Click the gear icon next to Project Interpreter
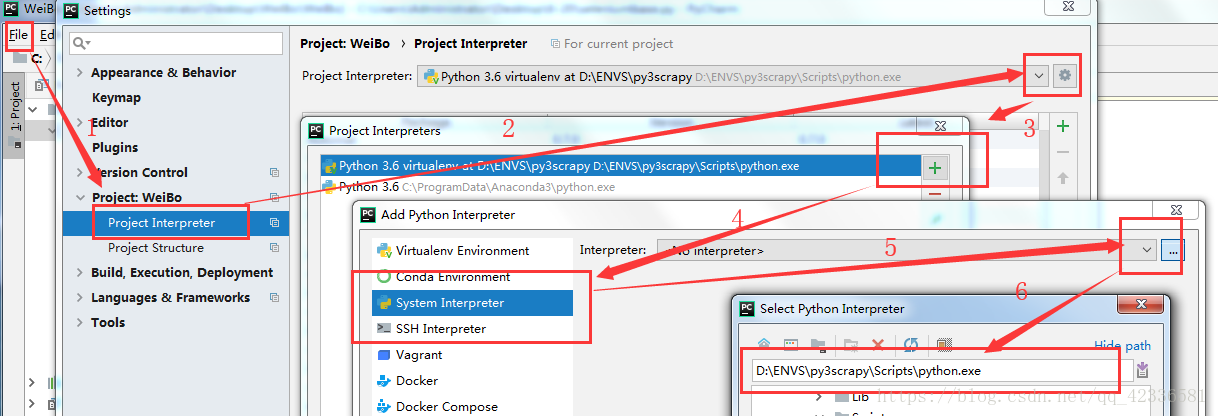This screenshot has width=1218, height=416. 1065,76
